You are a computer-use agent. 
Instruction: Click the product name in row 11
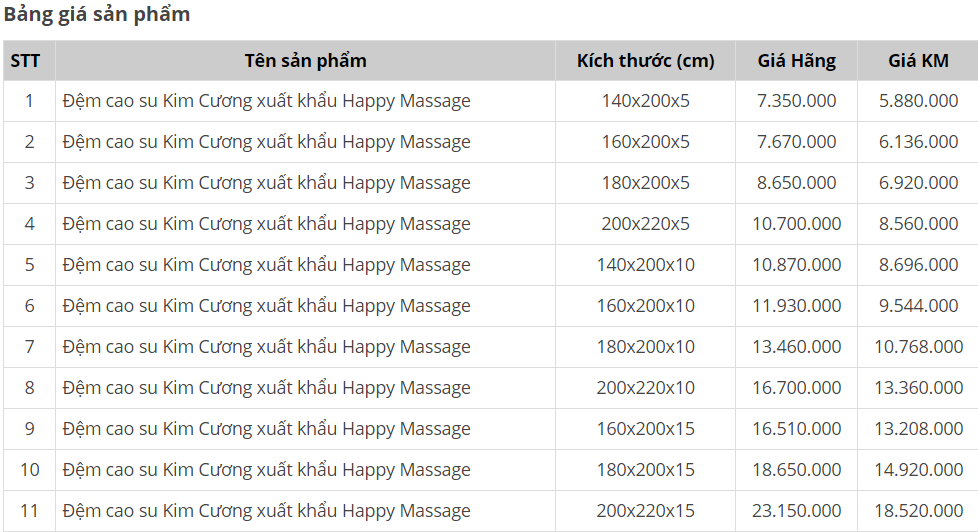pos(266,511)
